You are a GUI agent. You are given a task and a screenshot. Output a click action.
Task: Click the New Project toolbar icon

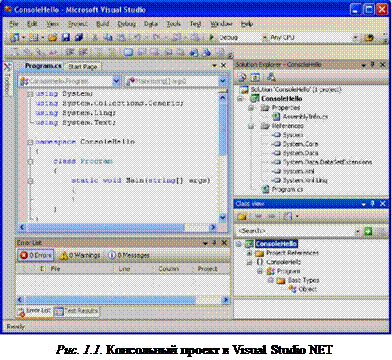click(x=15, y=37)
